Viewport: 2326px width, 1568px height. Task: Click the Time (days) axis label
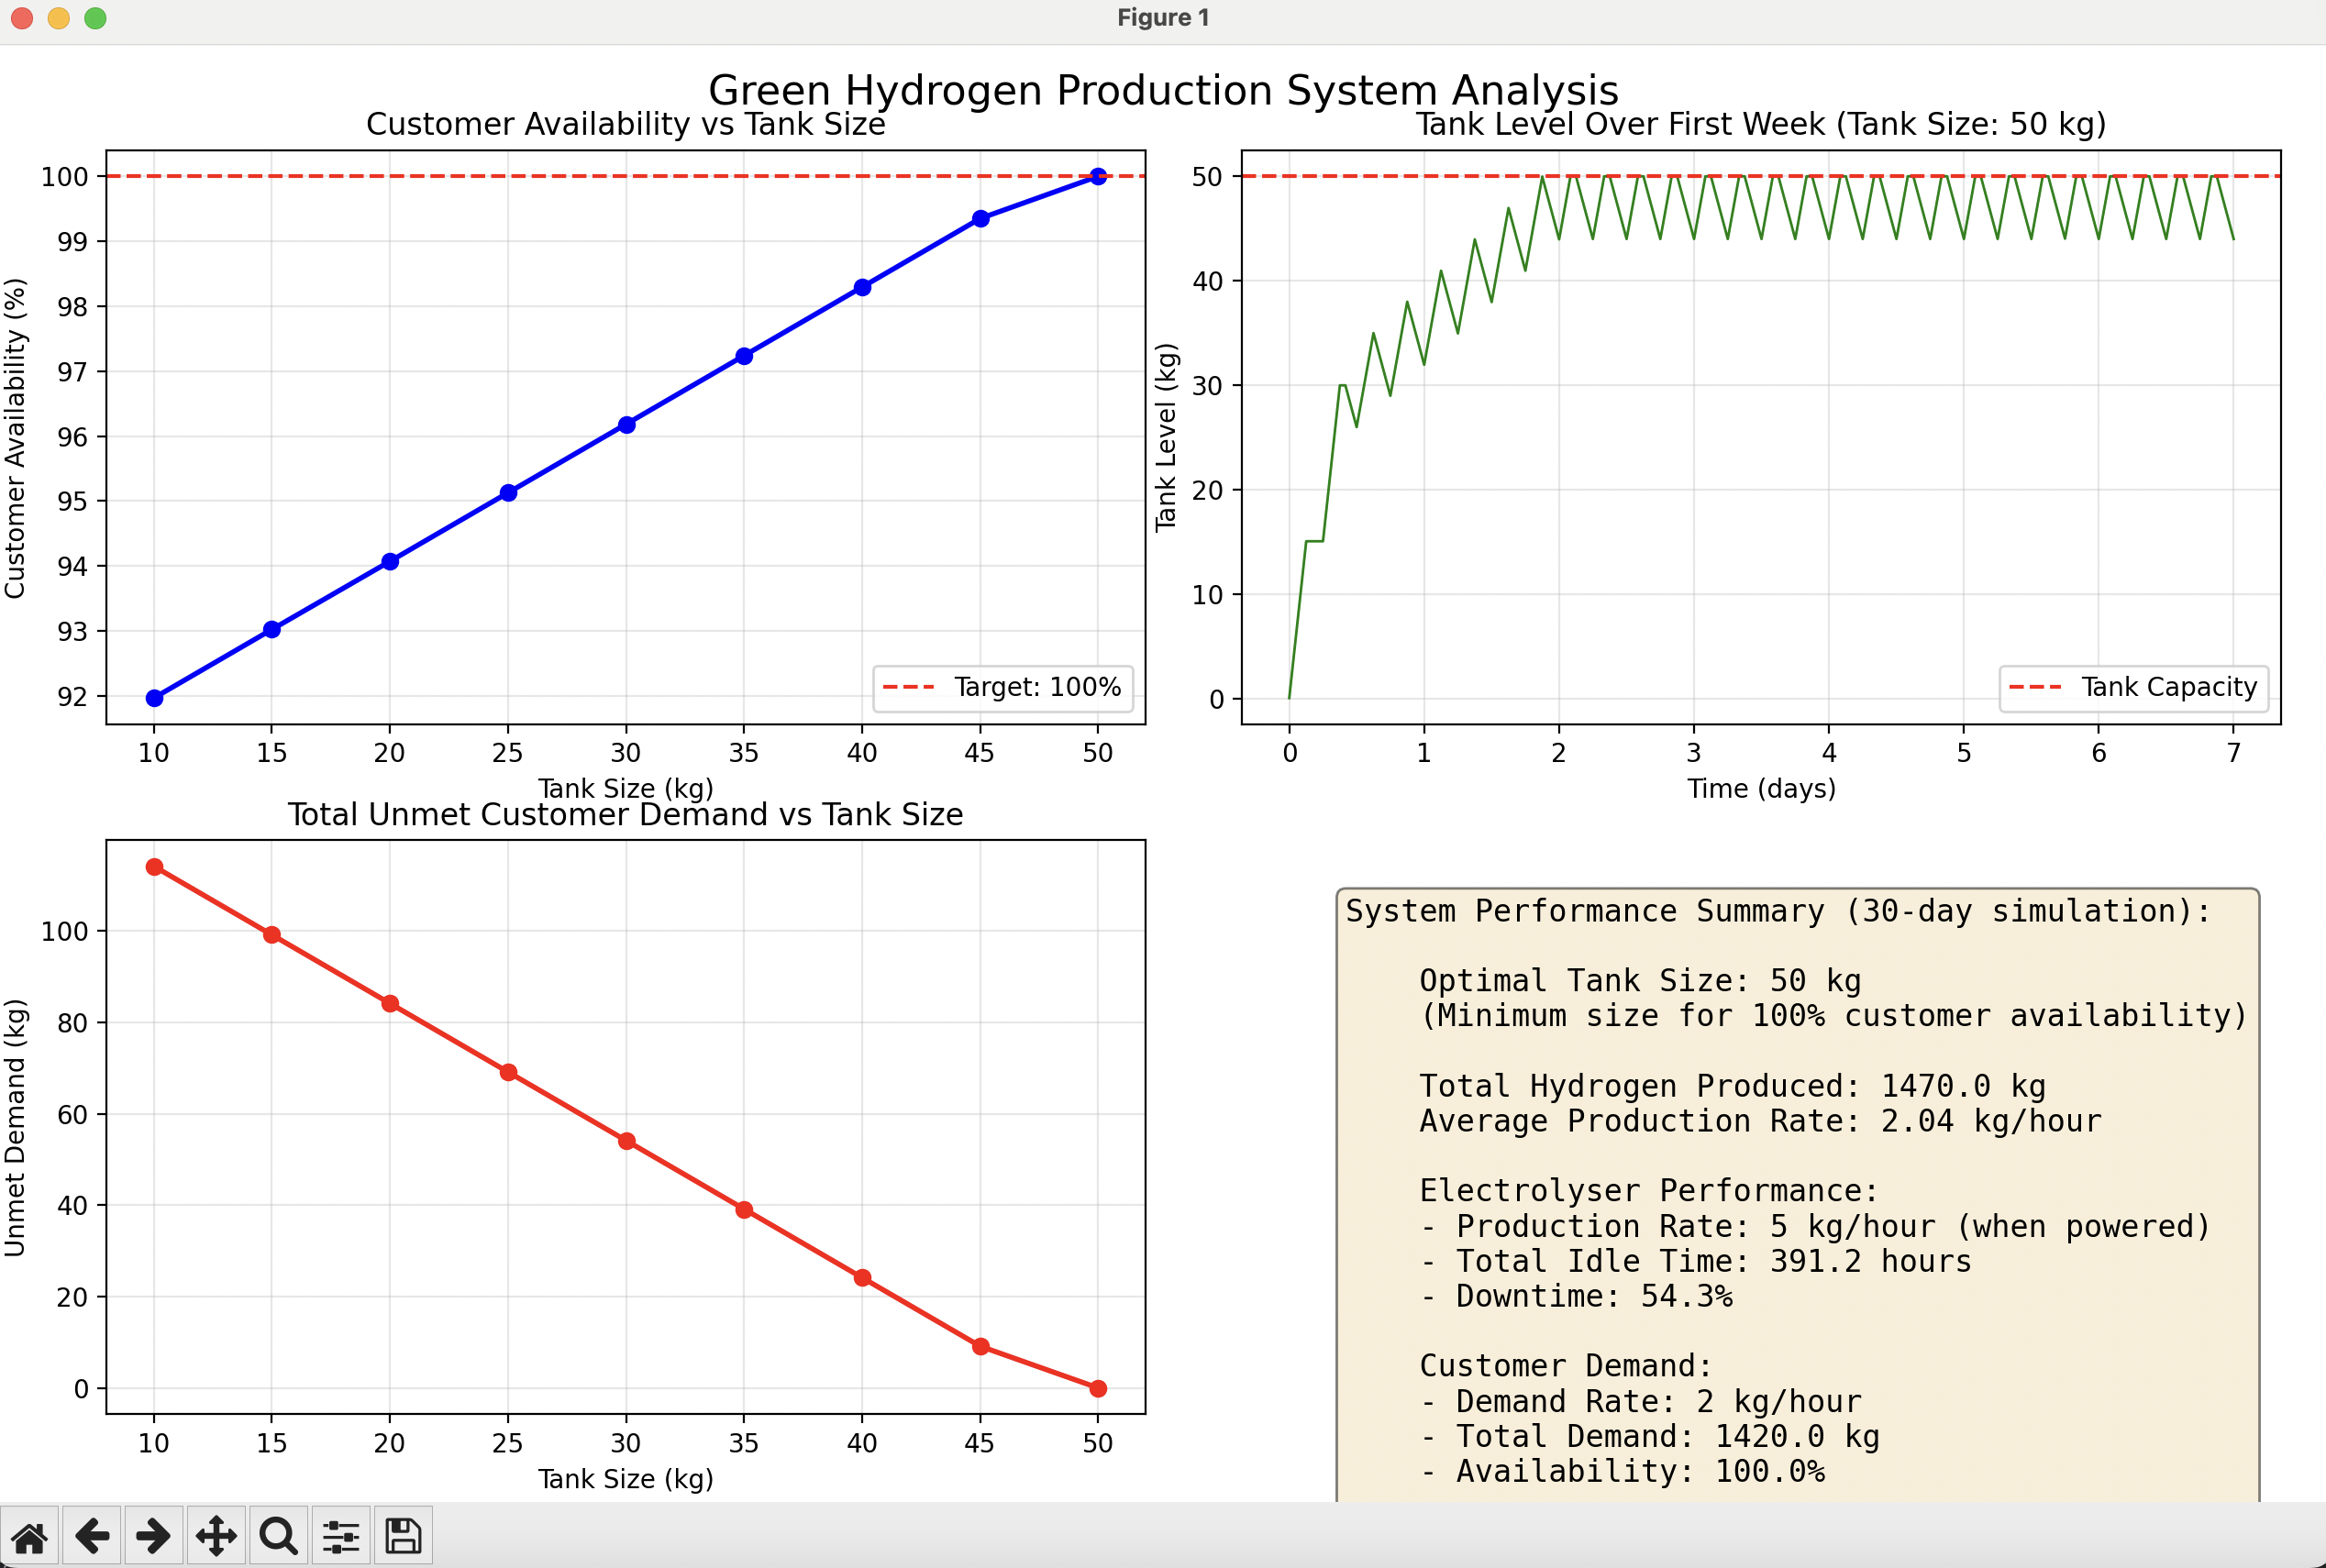[1761, 789]
